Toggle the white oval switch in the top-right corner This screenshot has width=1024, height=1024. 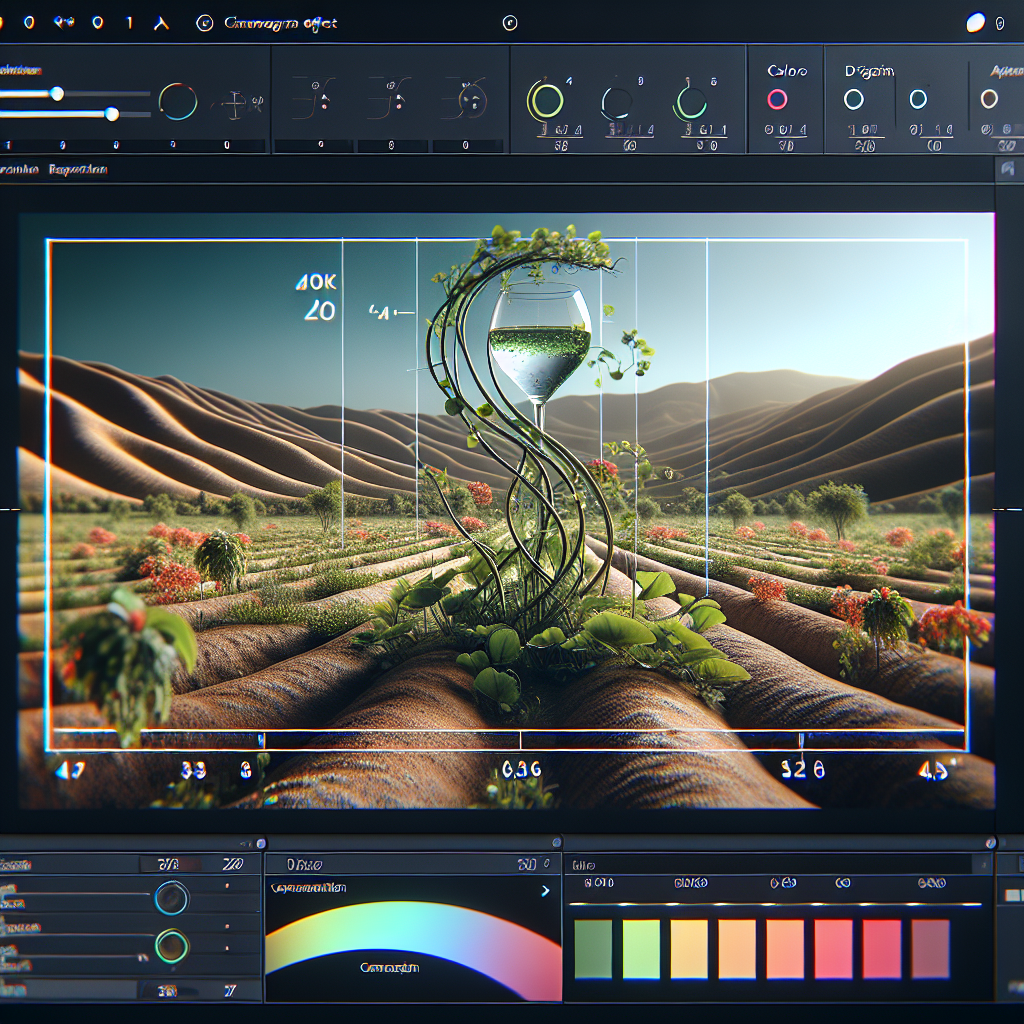pyautogui.click(x=976, y=23)
